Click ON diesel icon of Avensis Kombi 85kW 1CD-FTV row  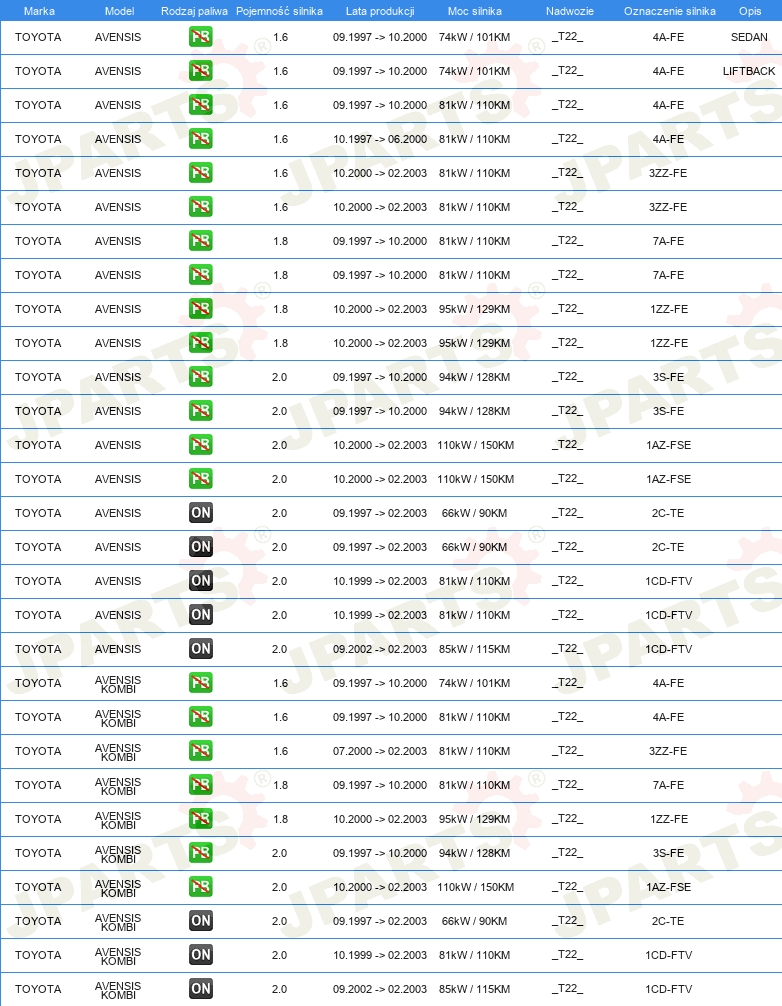tap(201, 989)
